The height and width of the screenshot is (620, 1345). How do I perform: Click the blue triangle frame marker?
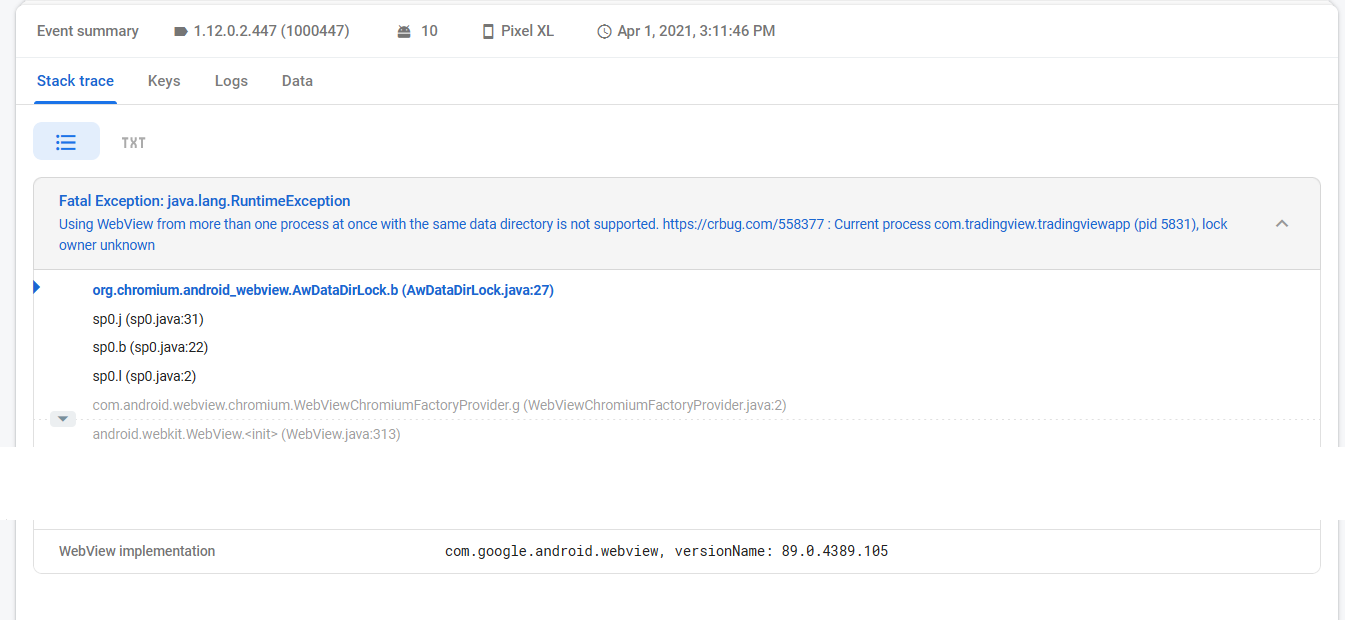tap(37, 288)
